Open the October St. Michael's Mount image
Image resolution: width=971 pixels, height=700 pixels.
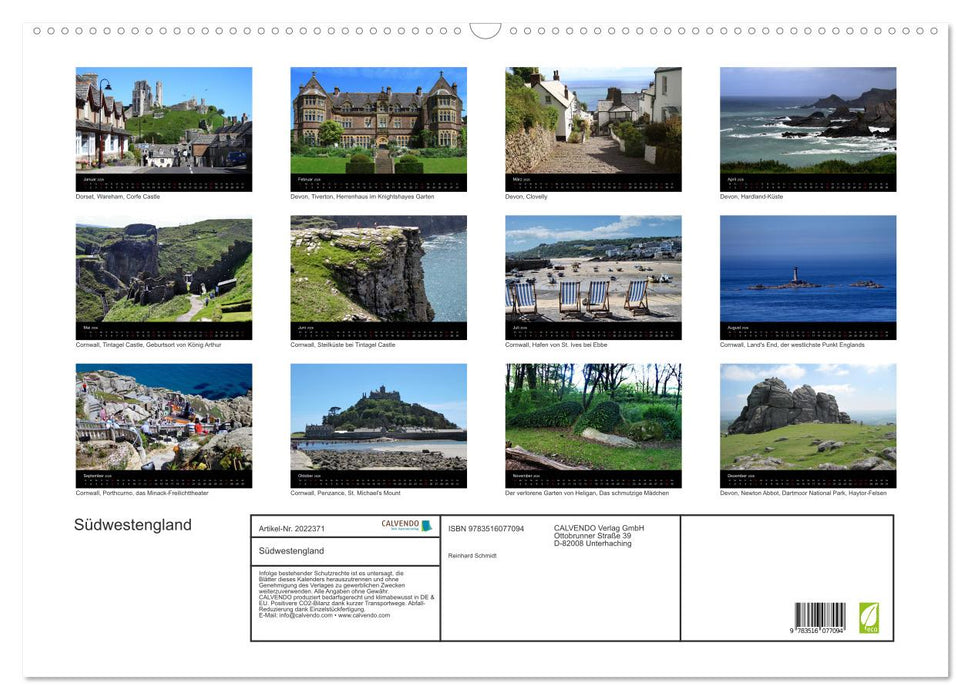[x=379, y=424]
